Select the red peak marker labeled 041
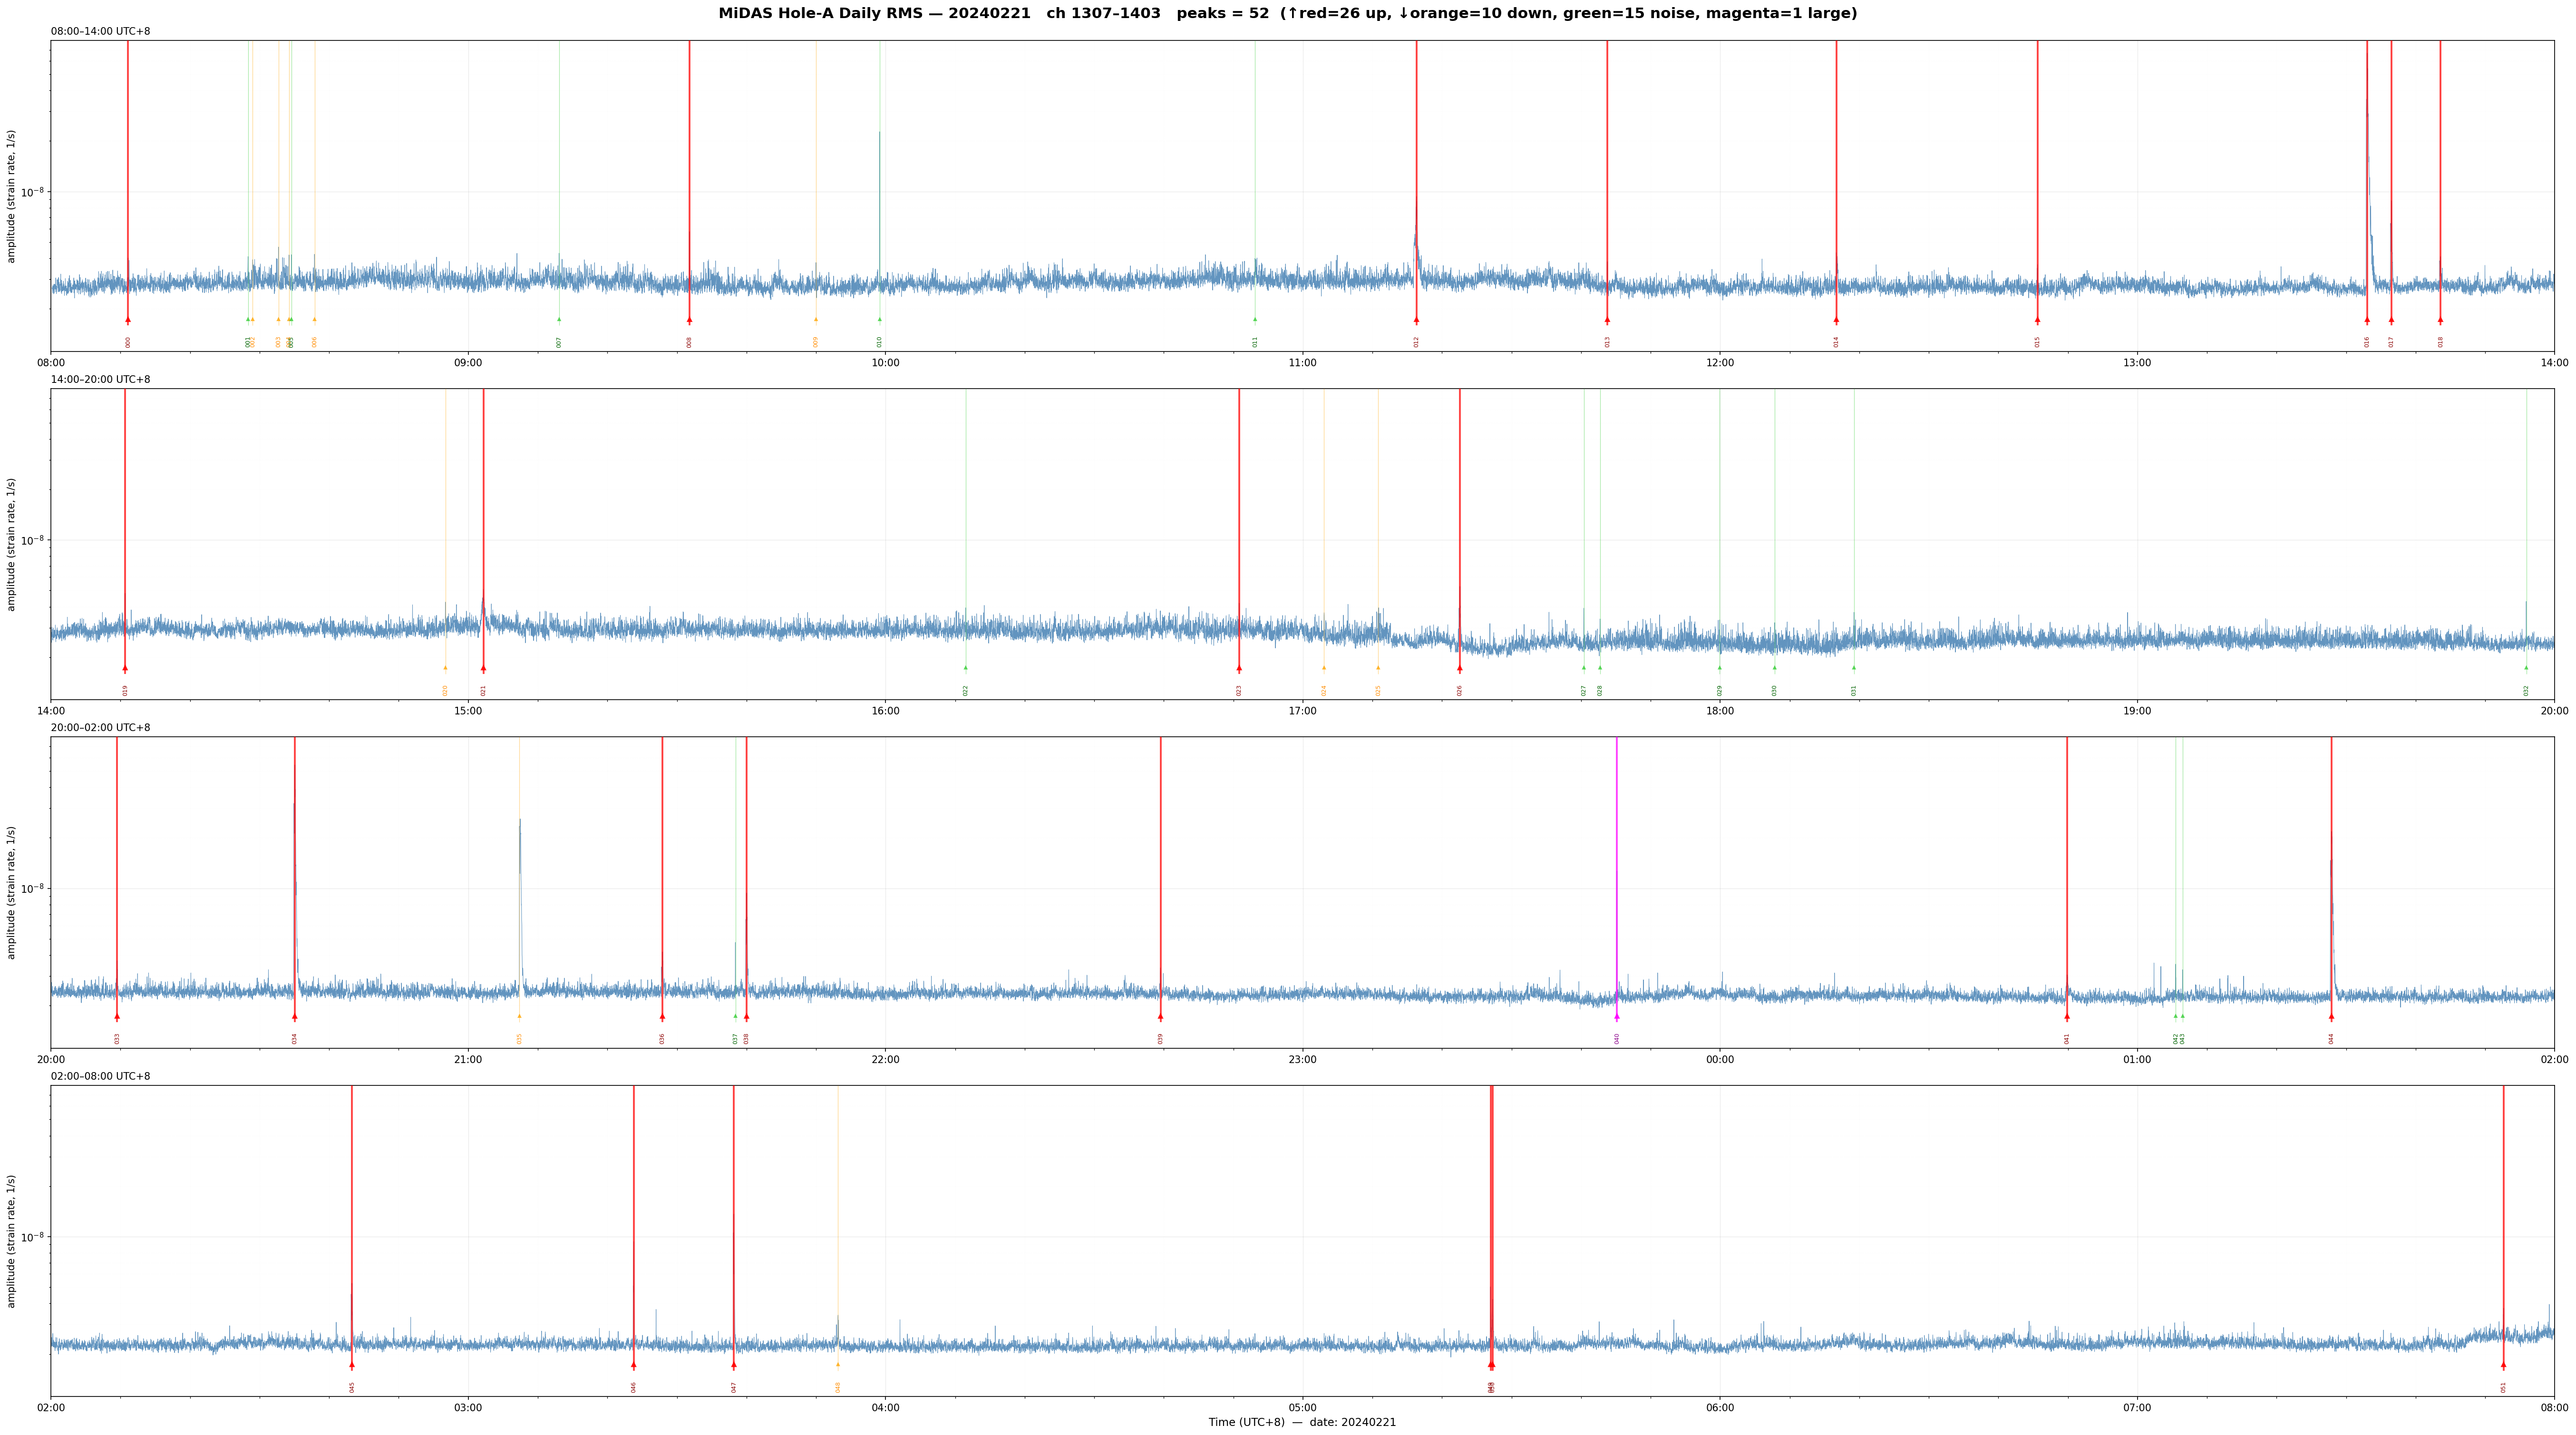The width and height of the screenshot is (2576, 1435). click(2067, 1017)
